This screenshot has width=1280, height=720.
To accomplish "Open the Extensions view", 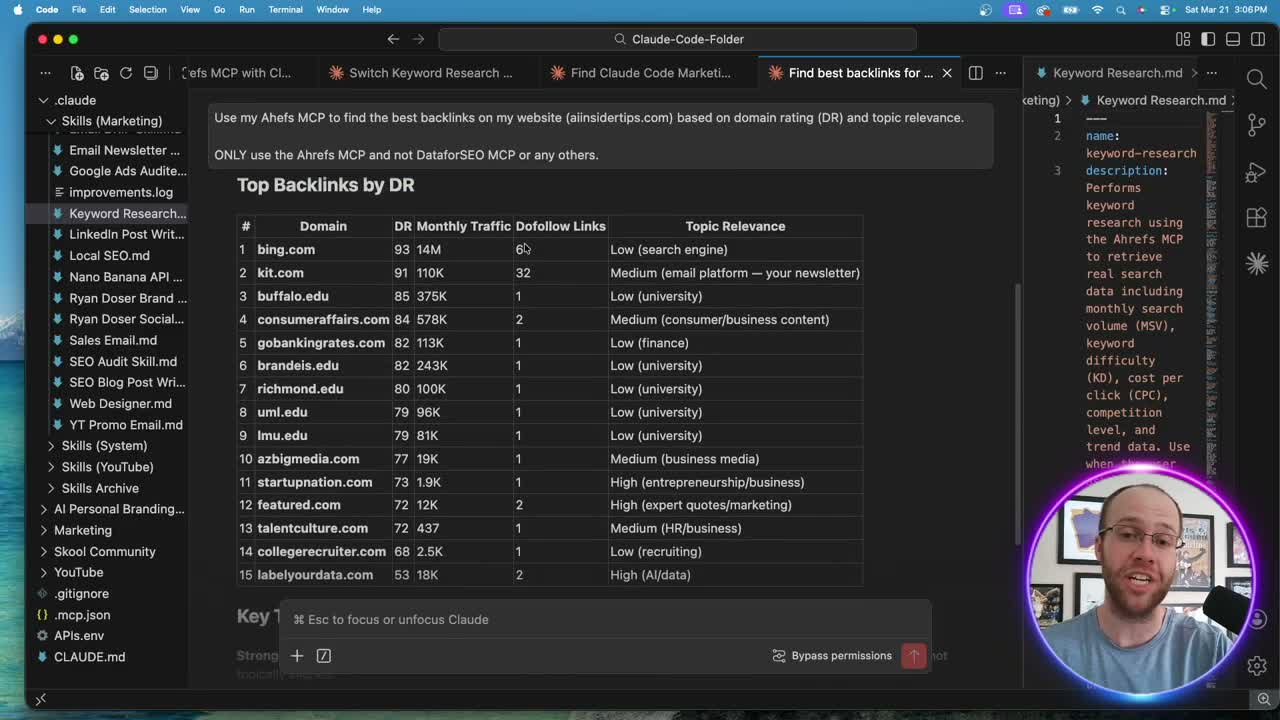I will (1257, 217).
